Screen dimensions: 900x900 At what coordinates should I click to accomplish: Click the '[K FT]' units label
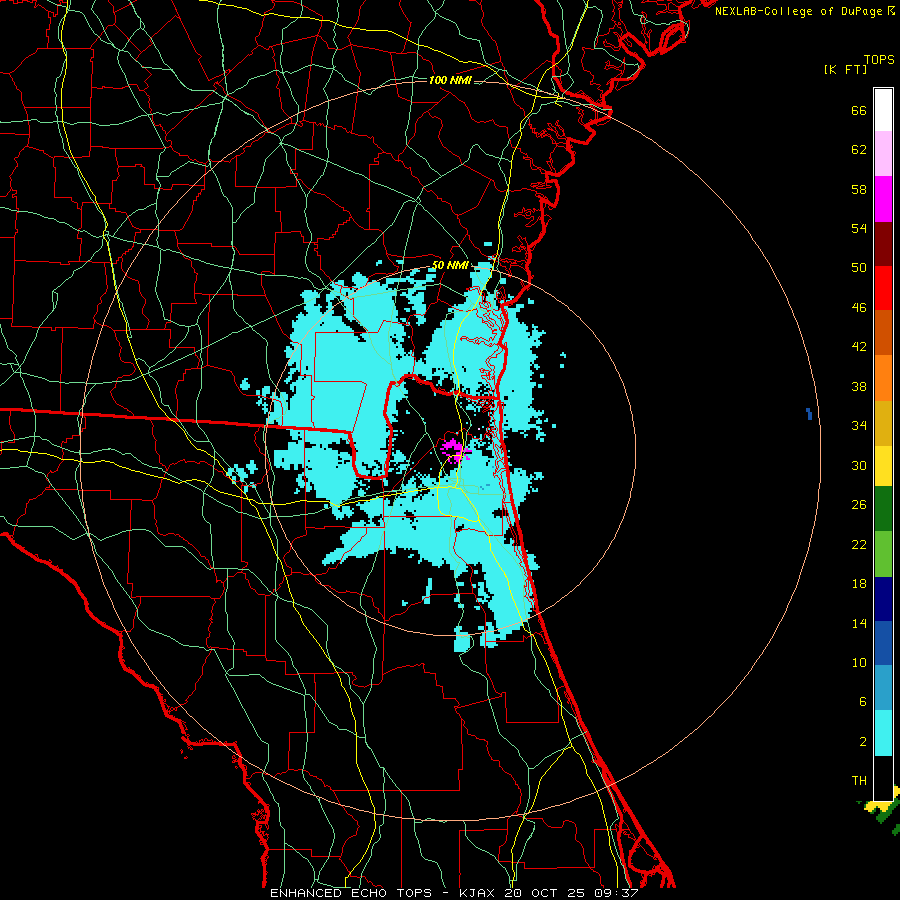click(846, 70)
